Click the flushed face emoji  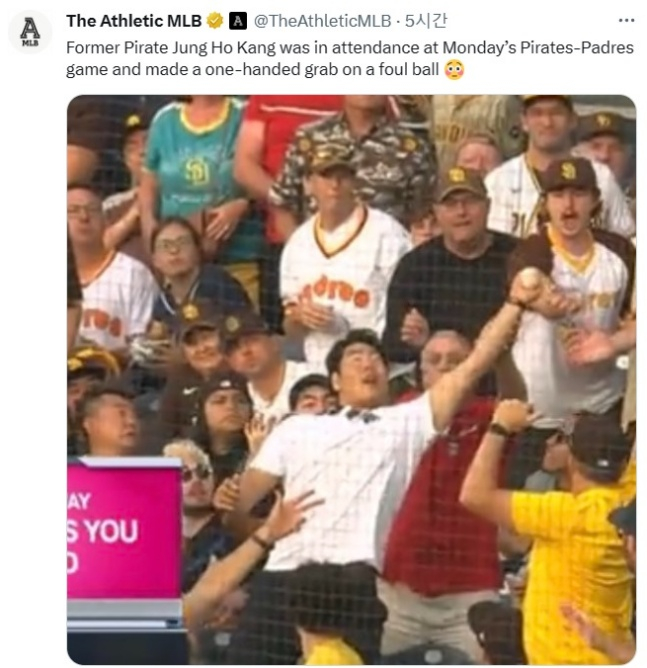coord(454,70)
